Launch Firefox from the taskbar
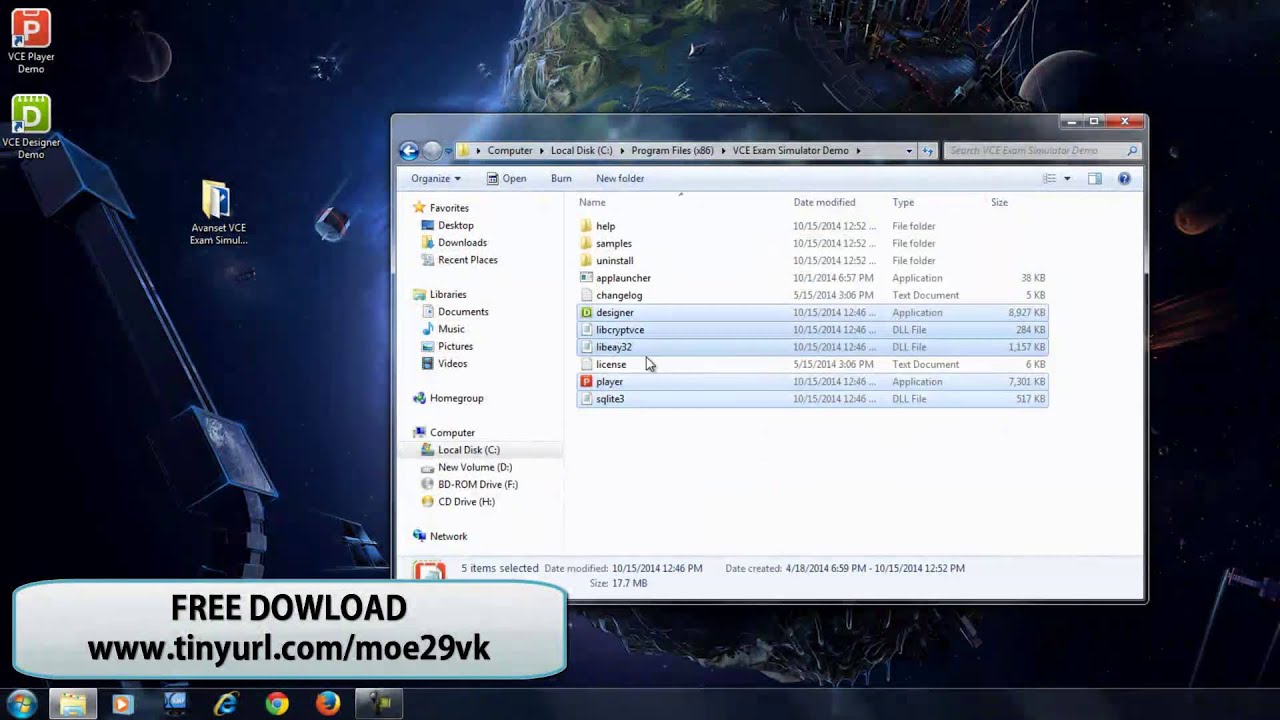 328,704
